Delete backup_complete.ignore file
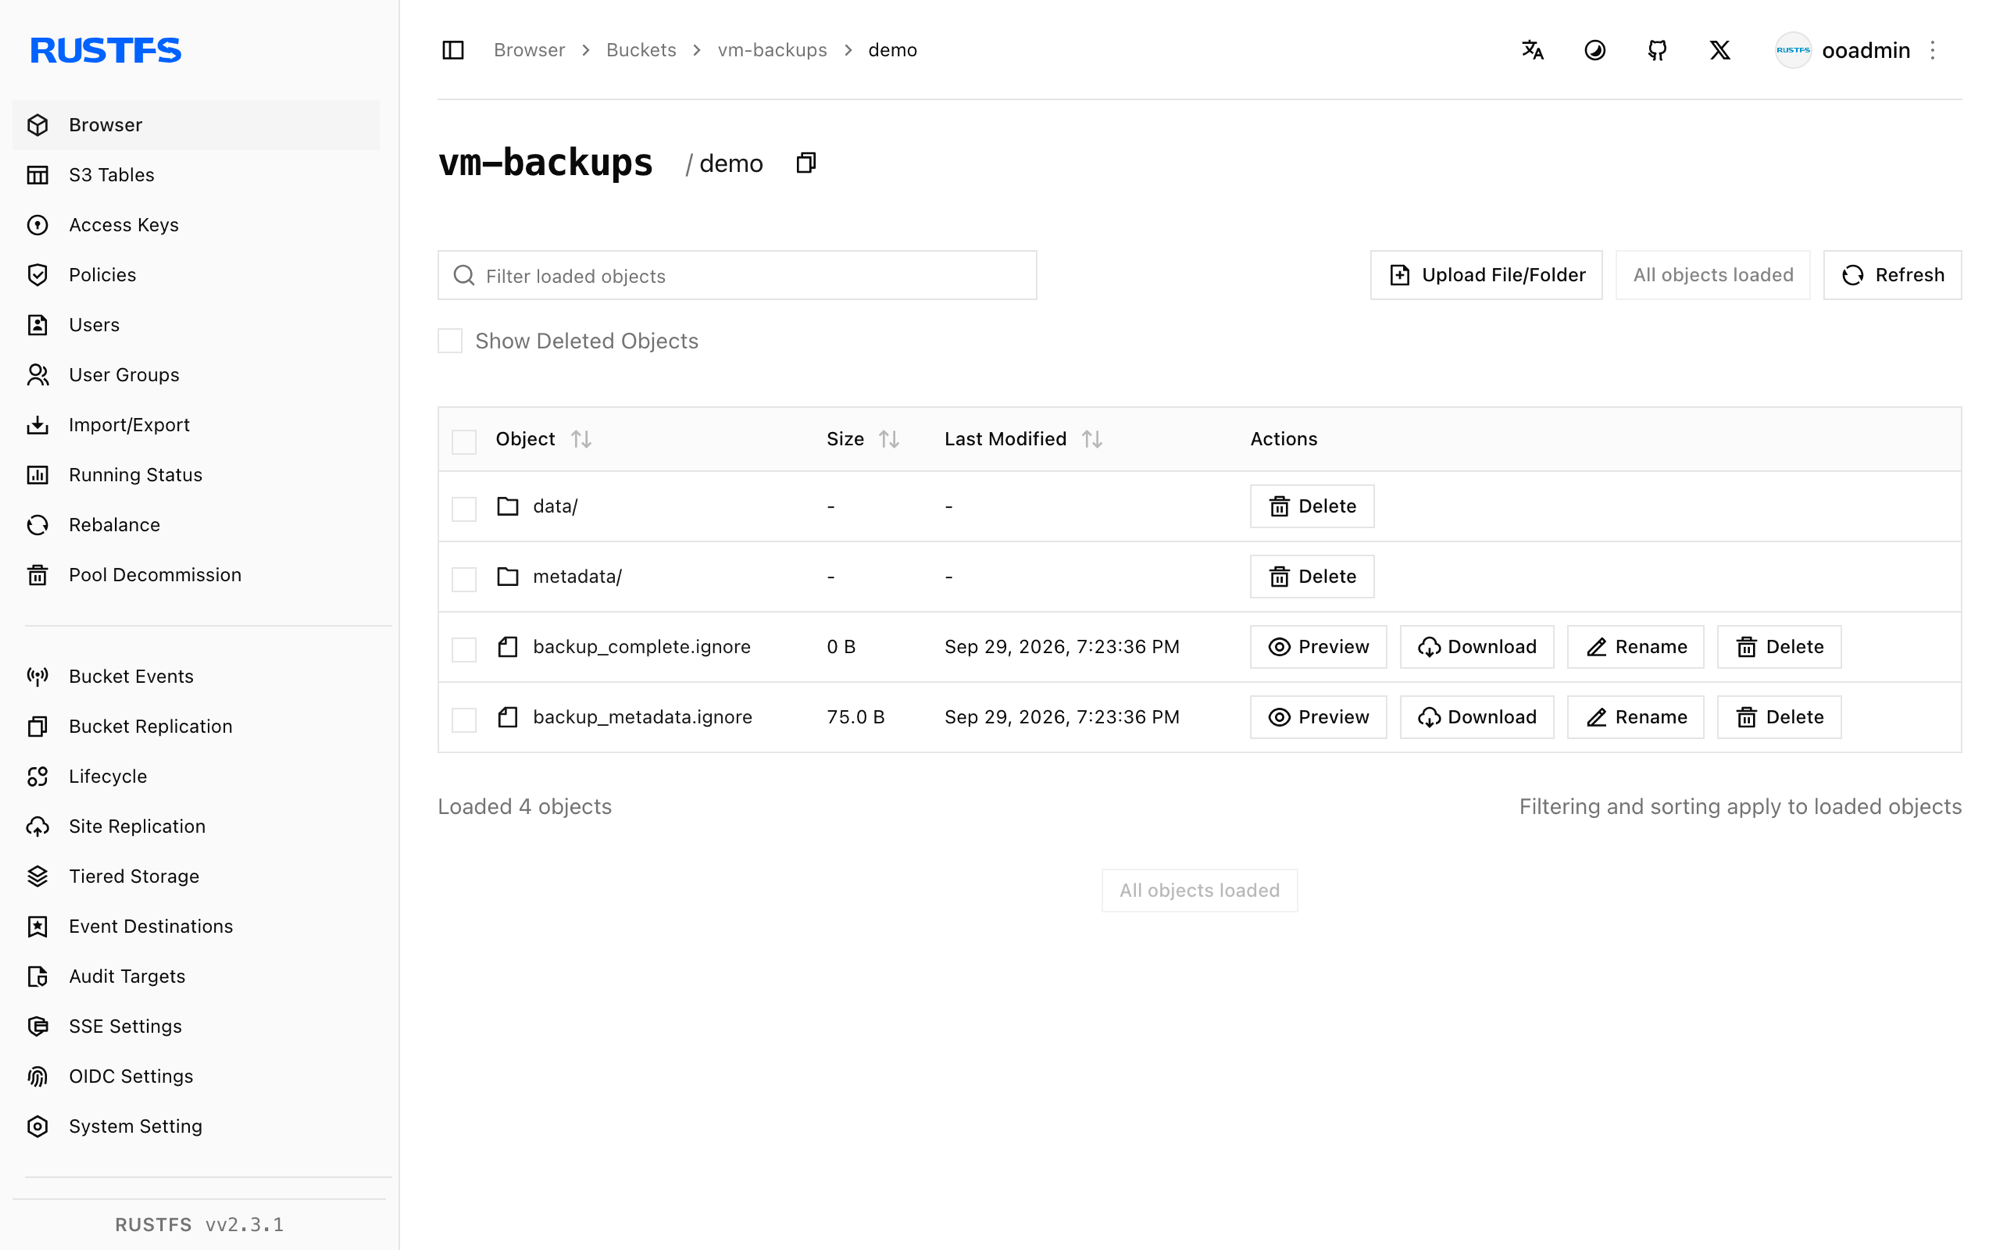2000x1250 pixels. [x=1779, y=647]
